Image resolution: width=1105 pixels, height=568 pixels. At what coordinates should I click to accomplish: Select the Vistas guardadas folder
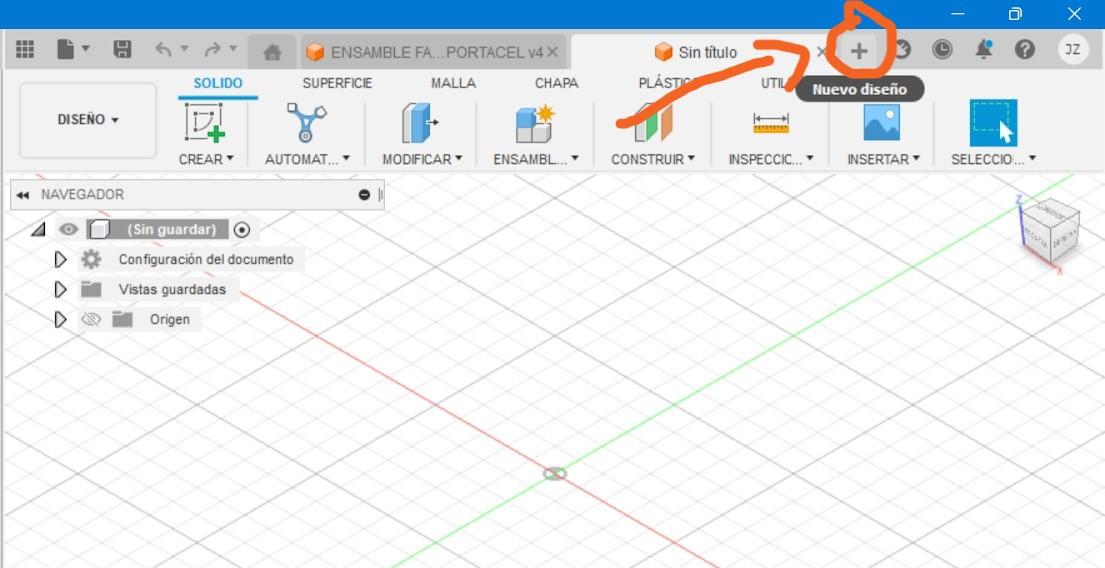point(173,290)
